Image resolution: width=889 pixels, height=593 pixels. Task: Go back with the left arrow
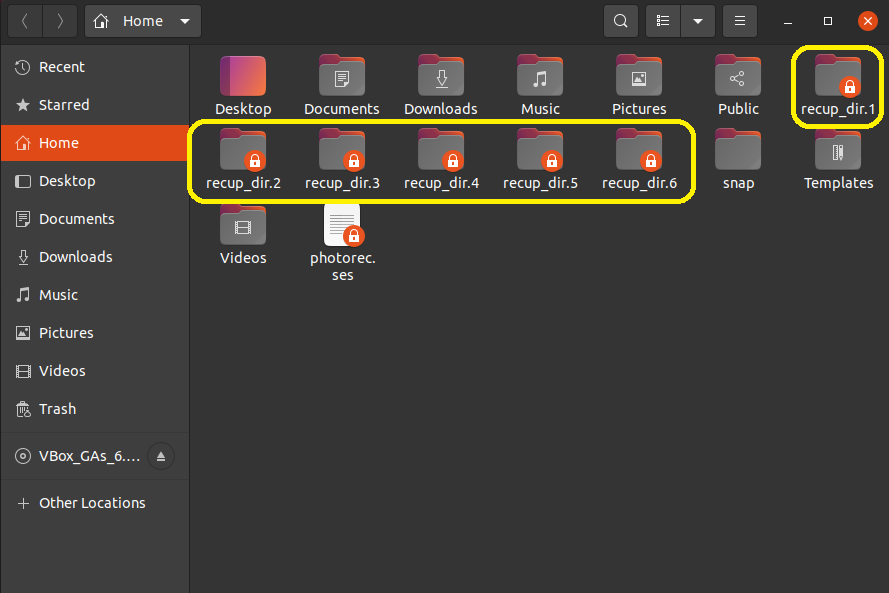tap(25, 21)
